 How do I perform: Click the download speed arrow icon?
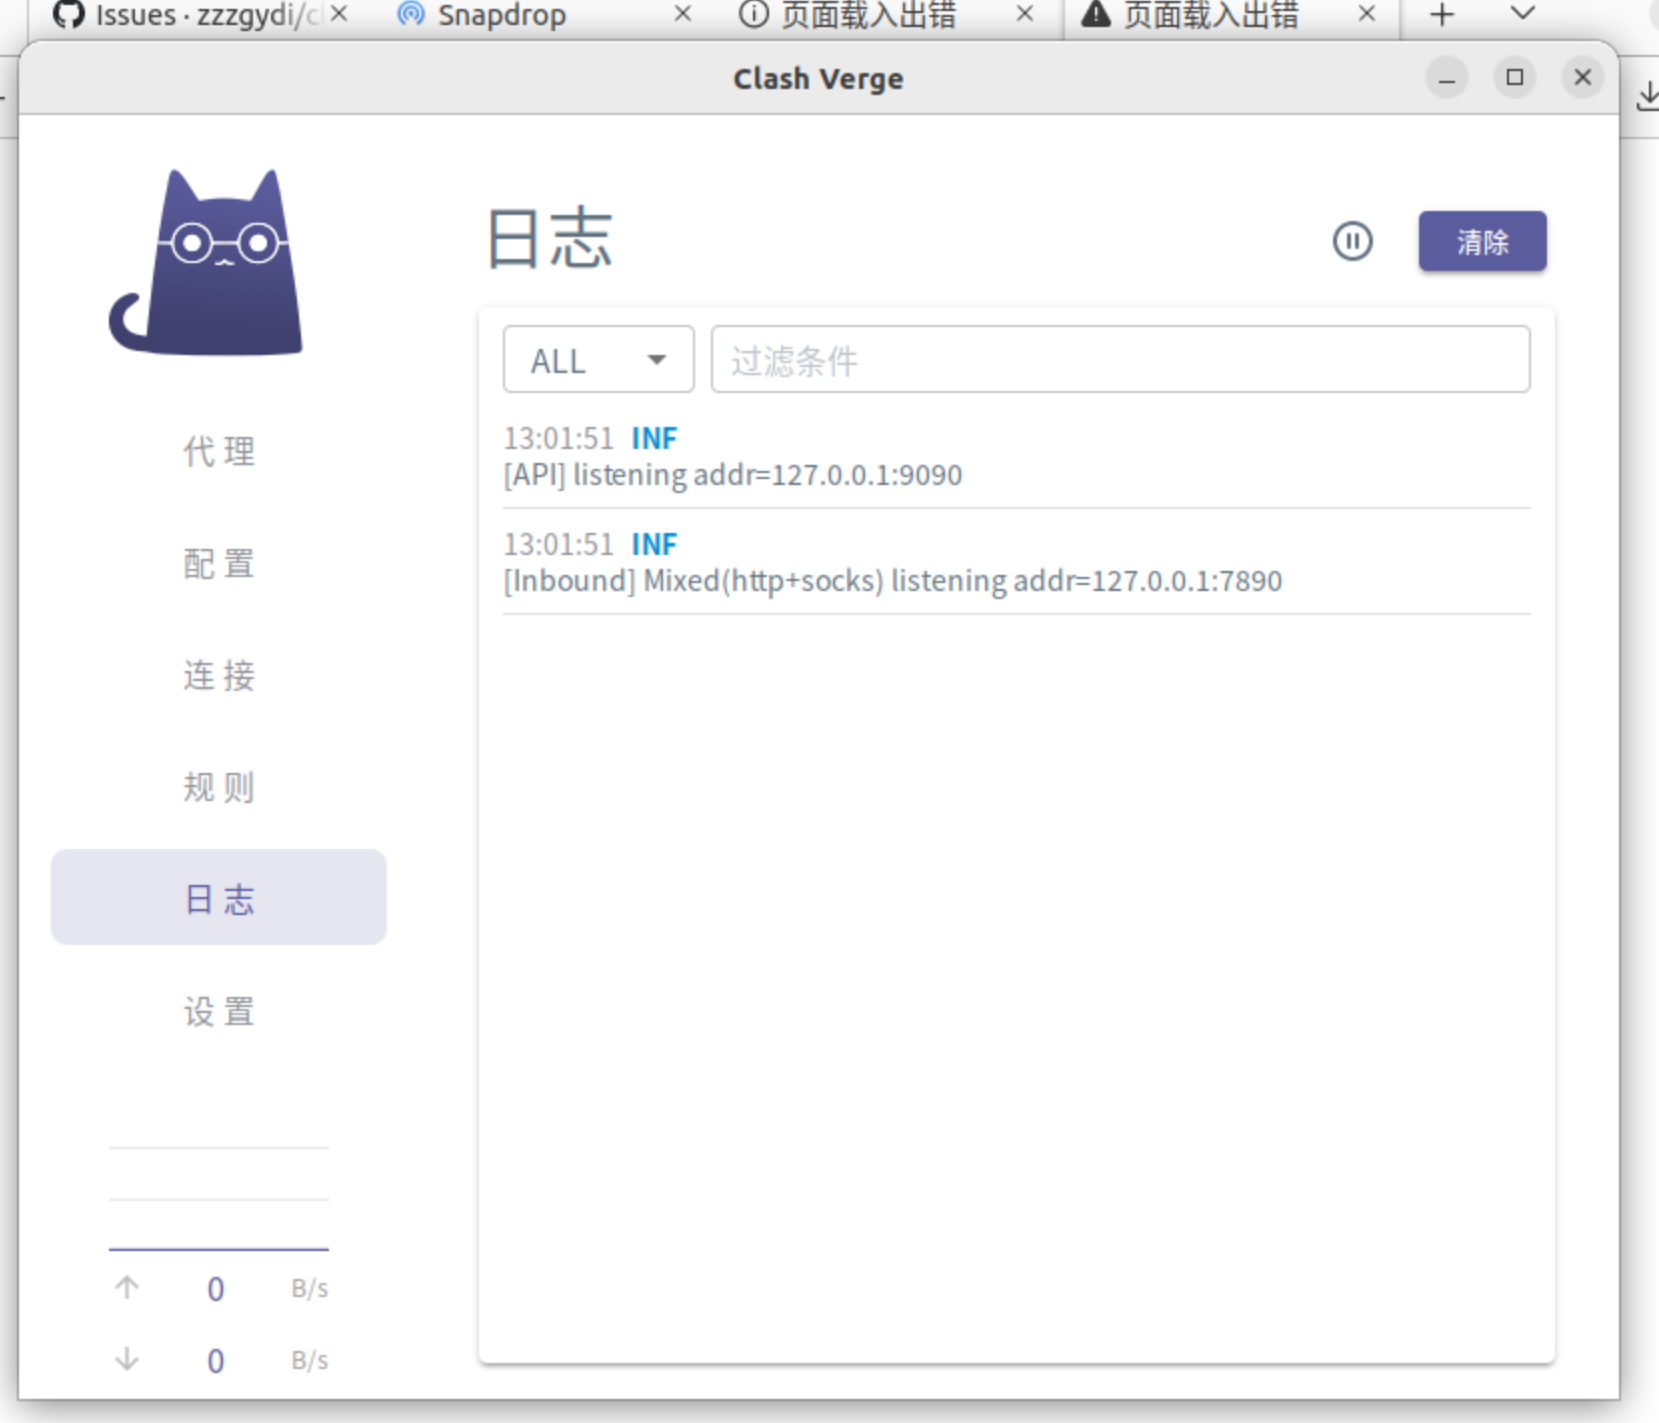[x=127, y=1359]
